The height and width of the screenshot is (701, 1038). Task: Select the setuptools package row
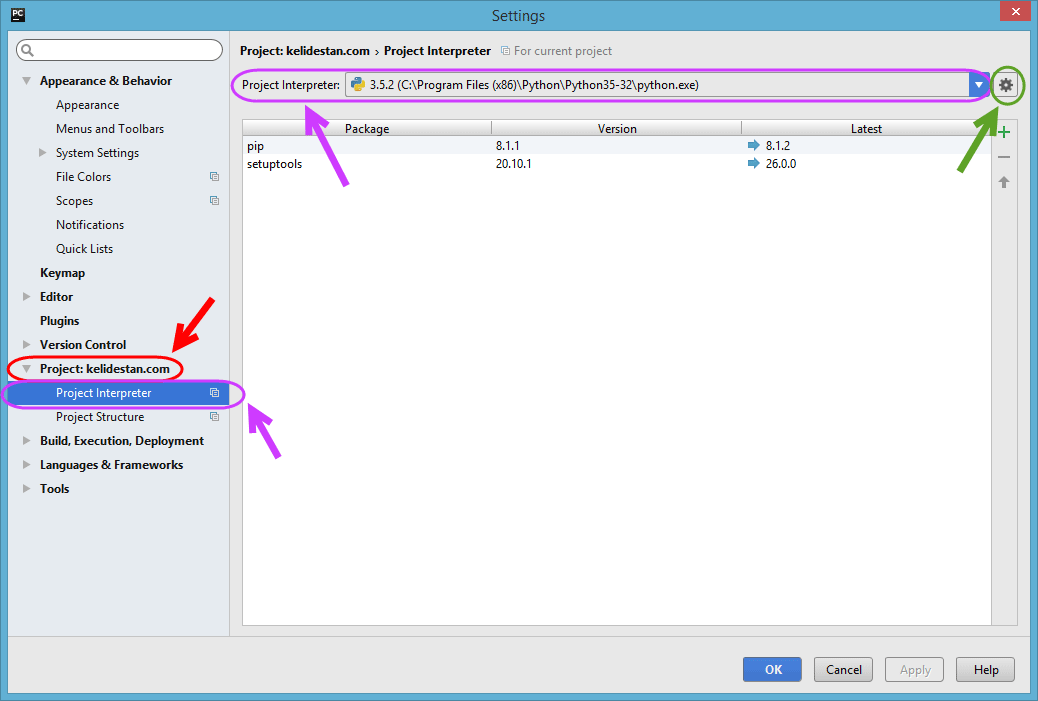616,164
